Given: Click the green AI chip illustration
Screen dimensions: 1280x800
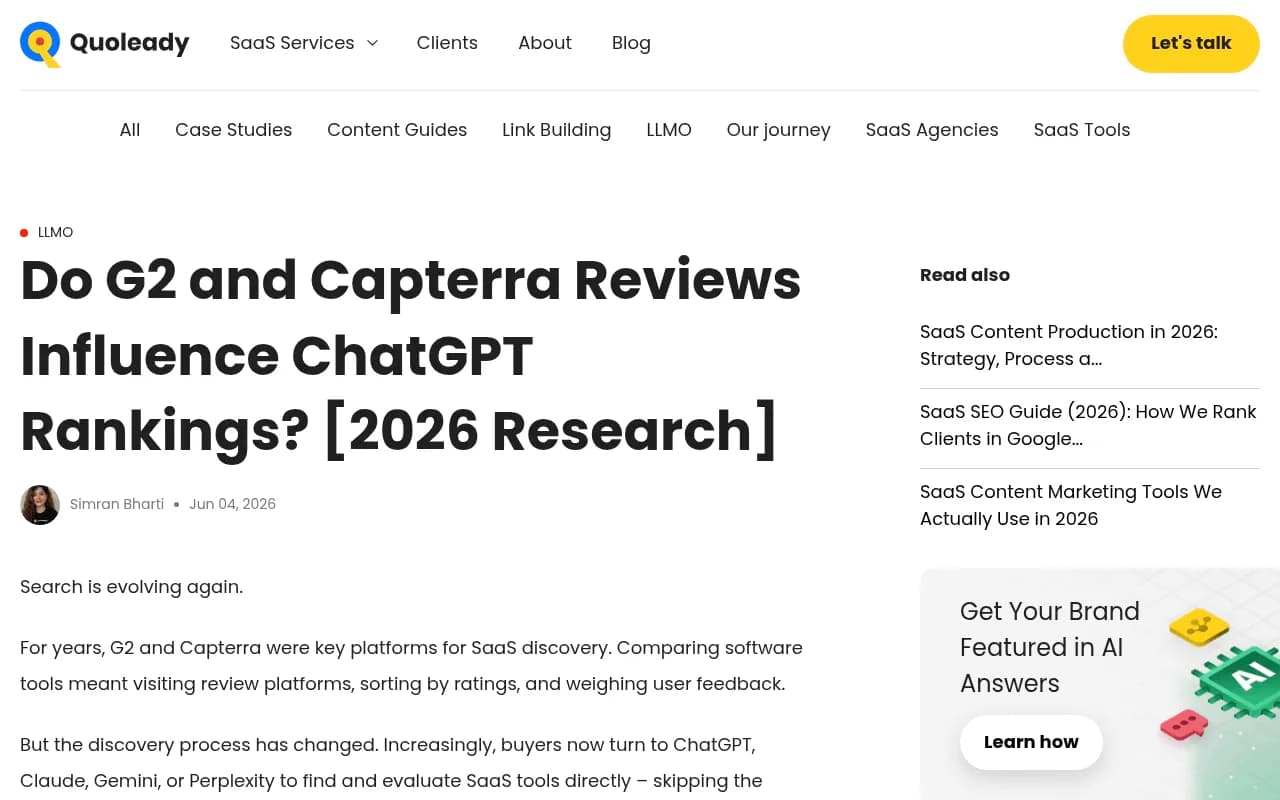Looking at the screenshot, I should [x=1238, y=681].
